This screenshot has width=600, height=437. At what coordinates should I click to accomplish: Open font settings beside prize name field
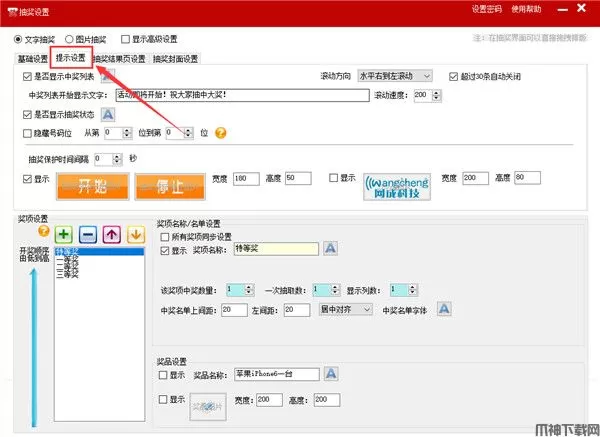[x=329, y=248]
